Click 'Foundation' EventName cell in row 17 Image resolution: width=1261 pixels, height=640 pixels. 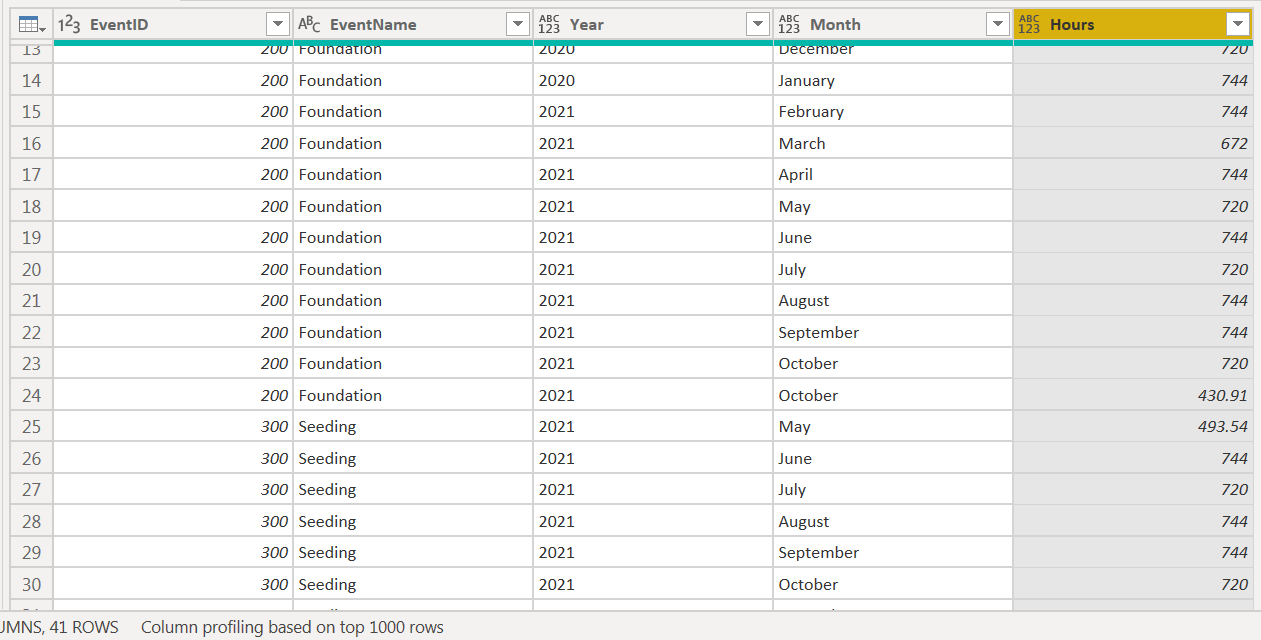413,175
